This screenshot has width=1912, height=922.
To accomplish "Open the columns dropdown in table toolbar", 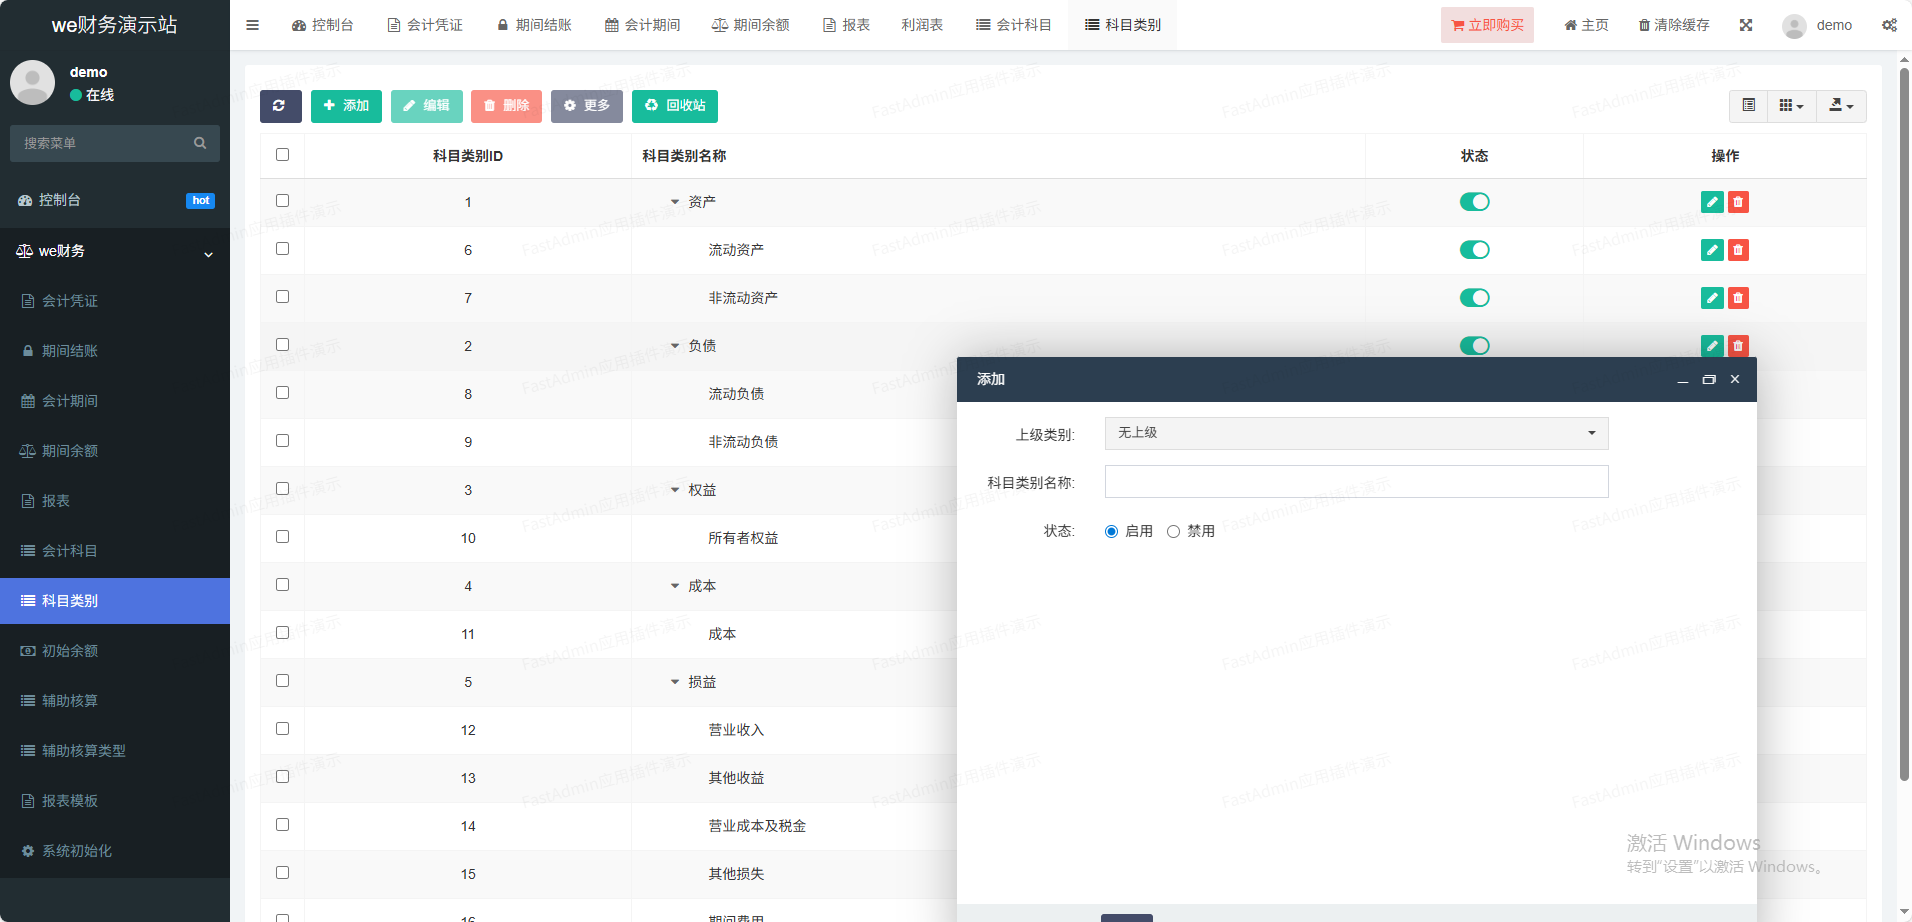I will [x=1791, y=106].
